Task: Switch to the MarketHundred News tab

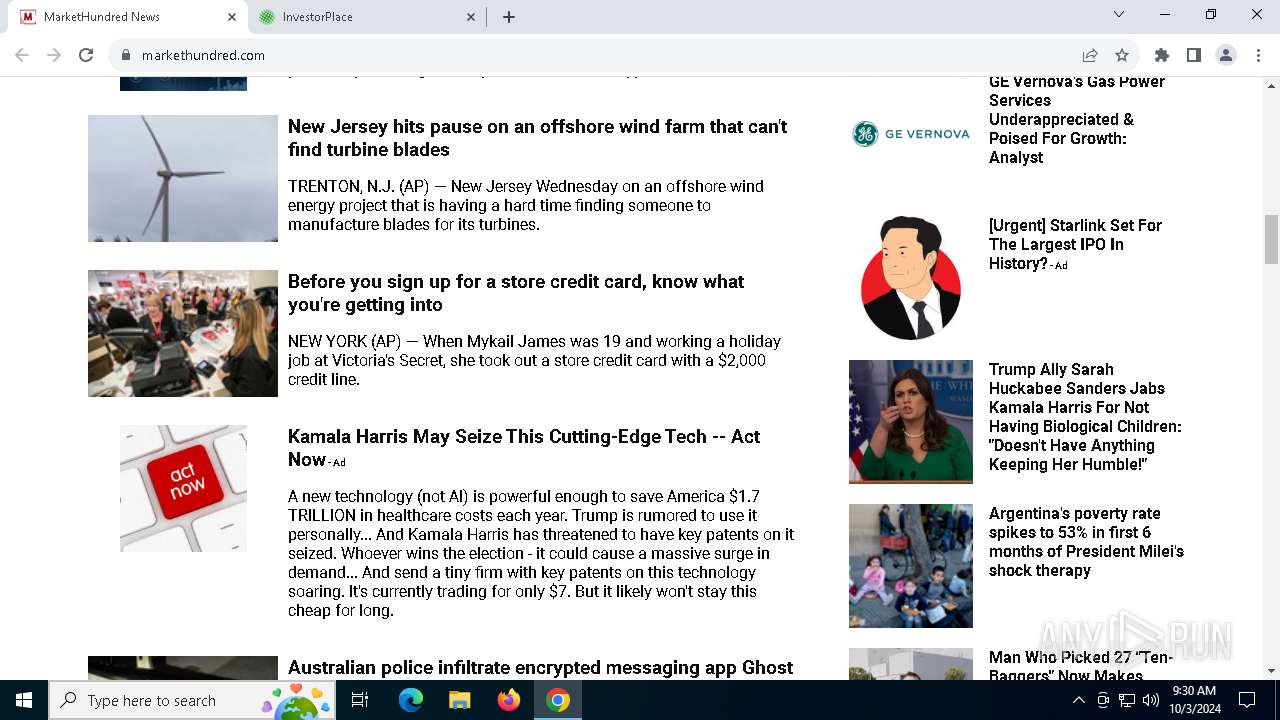Action: click(127, 17)
